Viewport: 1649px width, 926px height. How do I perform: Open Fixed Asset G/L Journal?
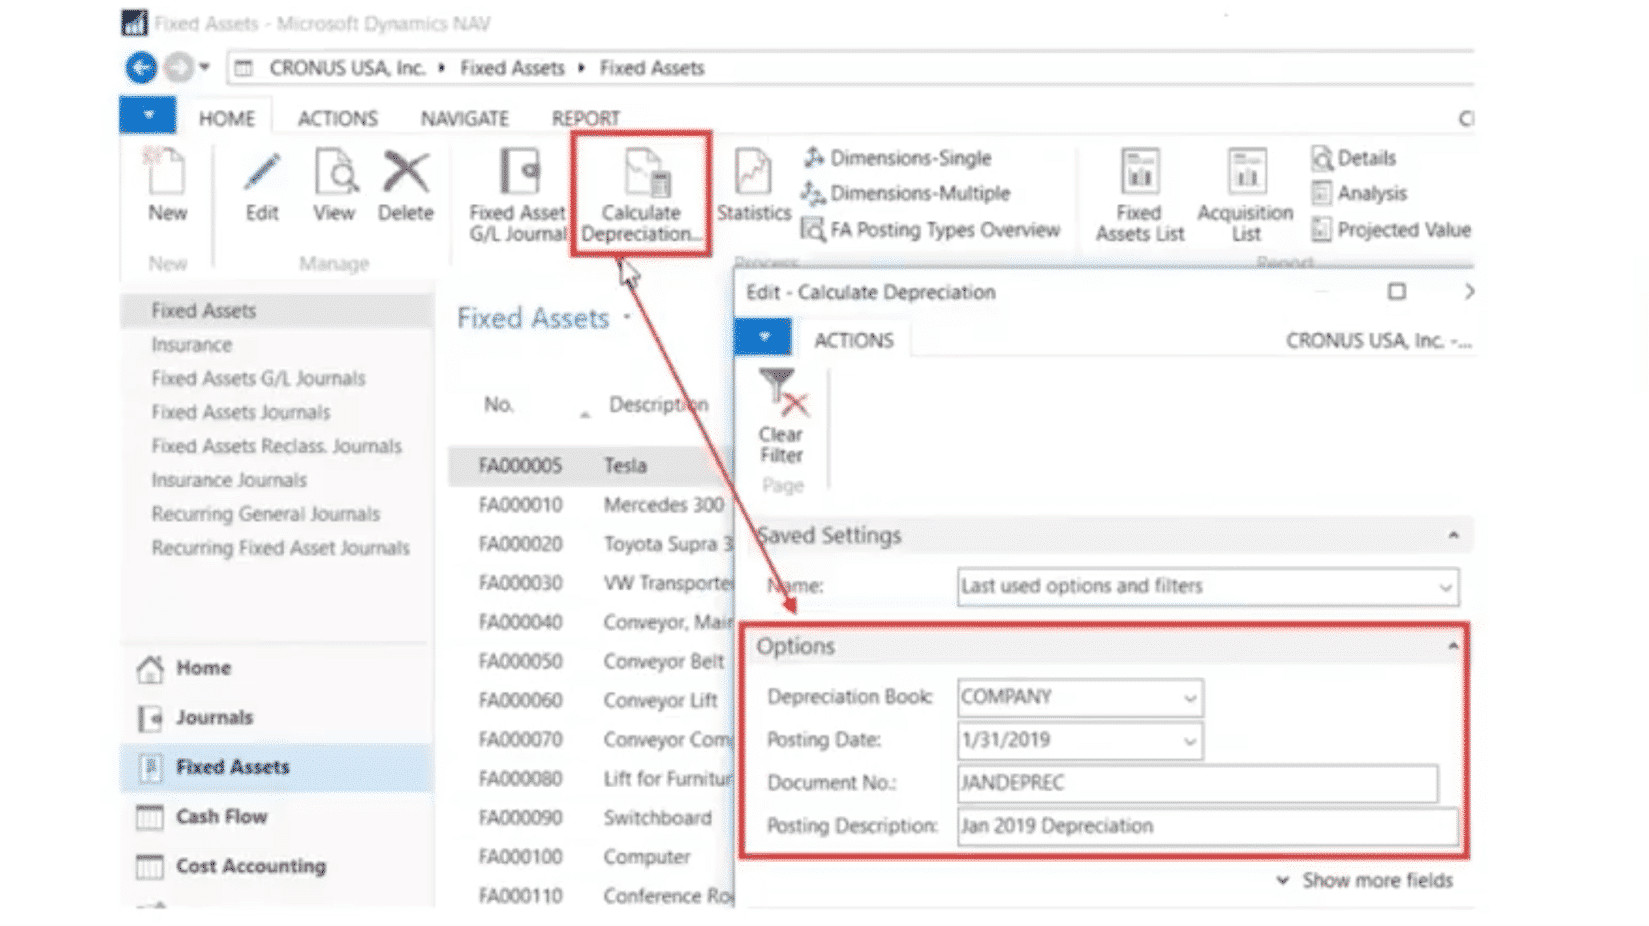click(518, 196)
